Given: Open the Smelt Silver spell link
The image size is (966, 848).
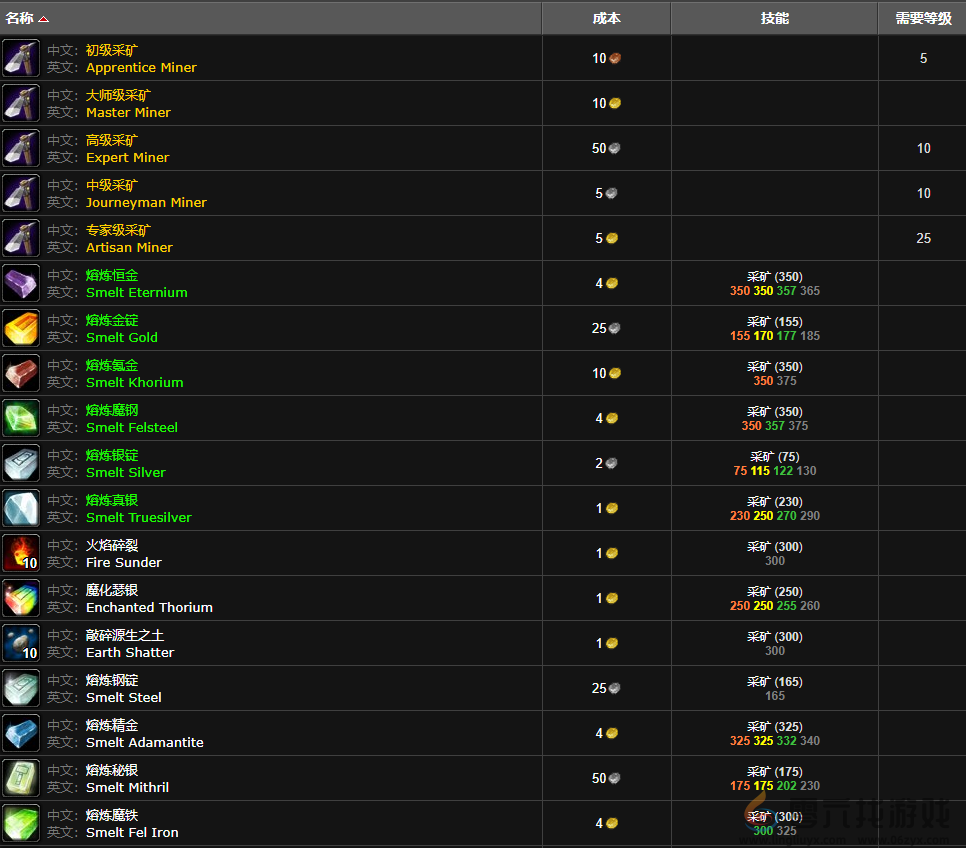Looking at the screenshot, I should pyautogui.click(x=126, y=473).
